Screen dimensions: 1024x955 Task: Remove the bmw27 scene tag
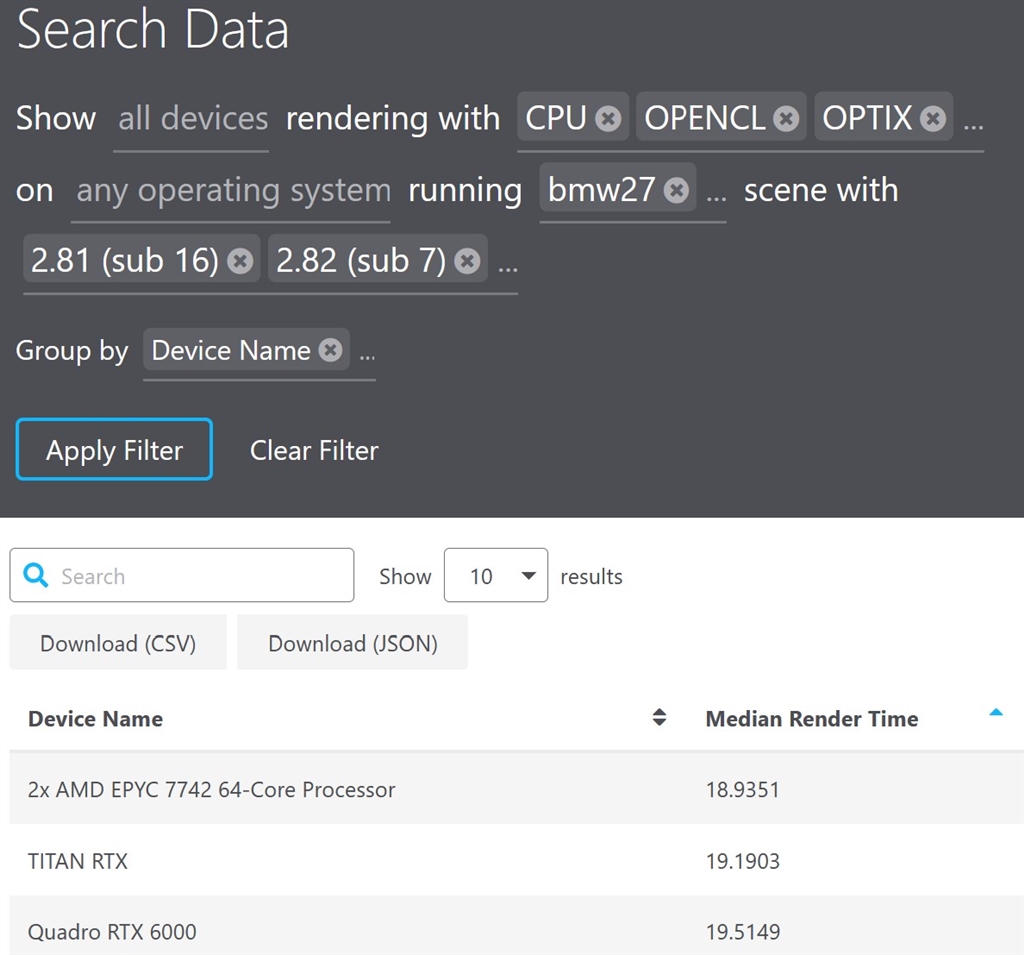tap(677, 191)
